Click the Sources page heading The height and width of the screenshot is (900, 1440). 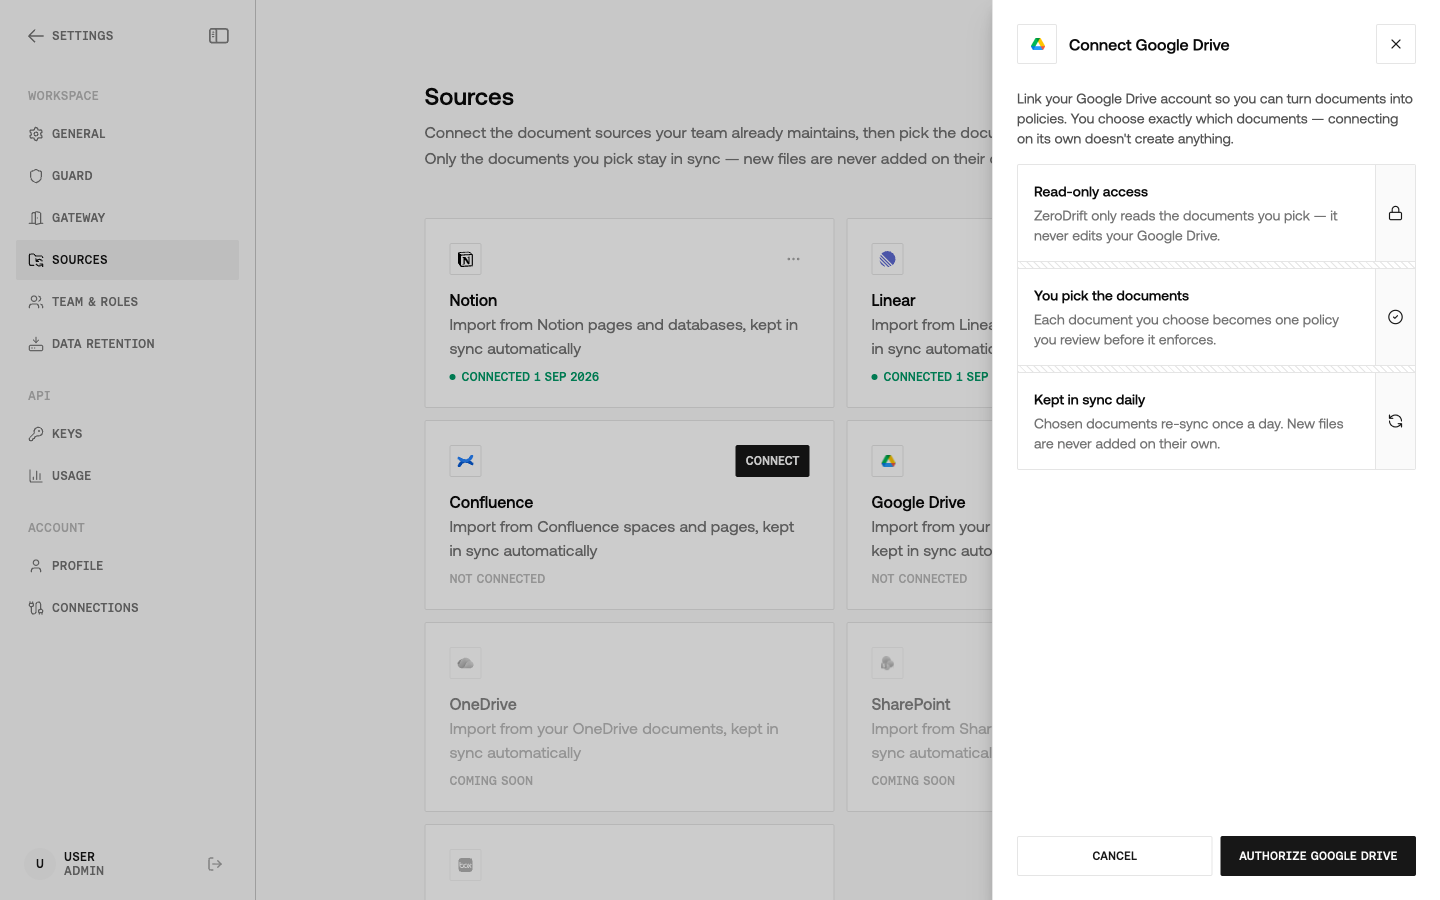click(x=469, y=97)
